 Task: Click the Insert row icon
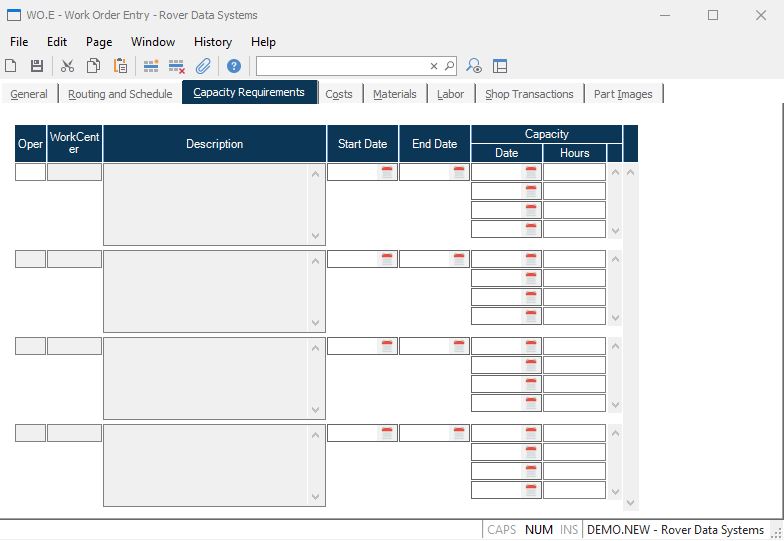point(151,66)
